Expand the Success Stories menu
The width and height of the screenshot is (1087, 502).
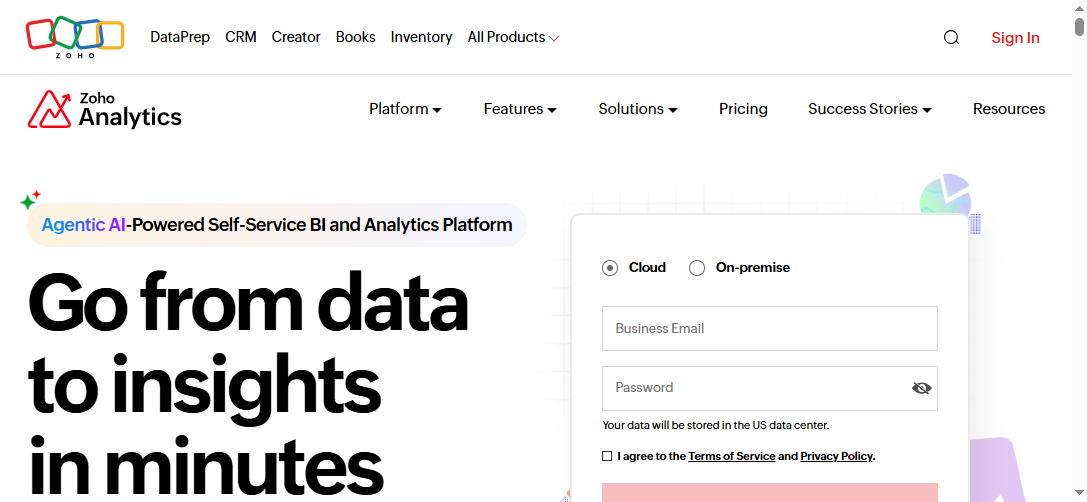click(869, 109)
